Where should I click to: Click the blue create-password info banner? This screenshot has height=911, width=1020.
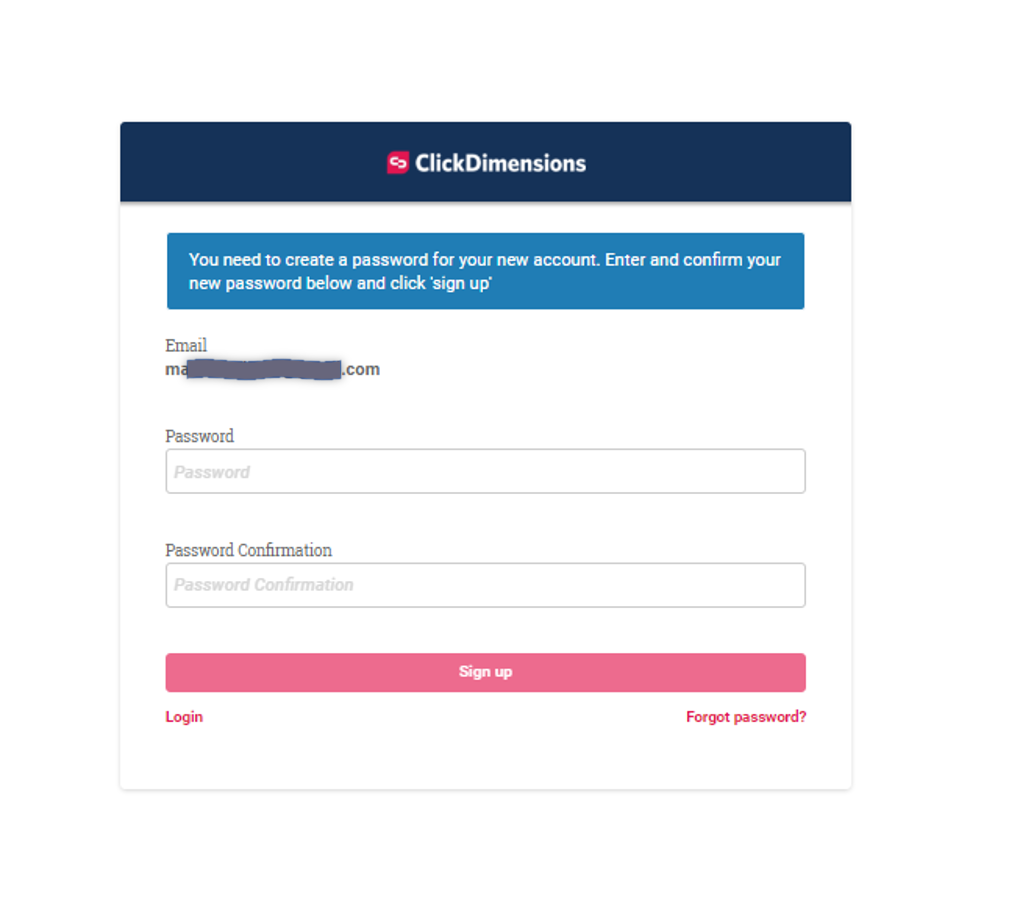pyautogui.click(x=485, y=271)
